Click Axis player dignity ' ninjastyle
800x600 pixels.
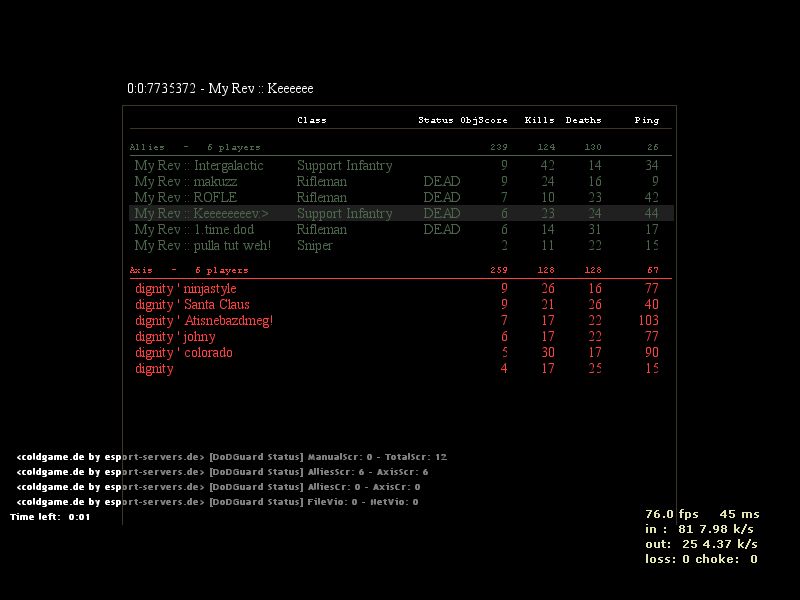[186, 289]
